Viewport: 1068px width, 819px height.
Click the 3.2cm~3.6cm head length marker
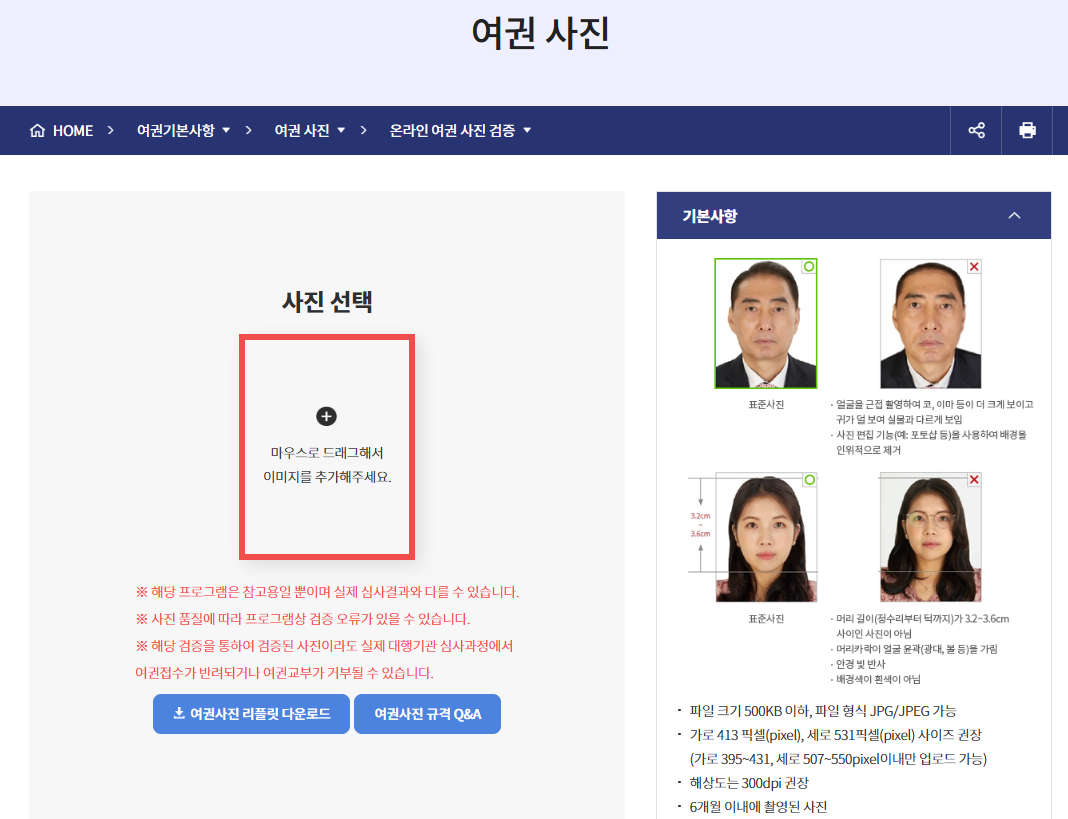pyautogui.click(x=700, y=525)
